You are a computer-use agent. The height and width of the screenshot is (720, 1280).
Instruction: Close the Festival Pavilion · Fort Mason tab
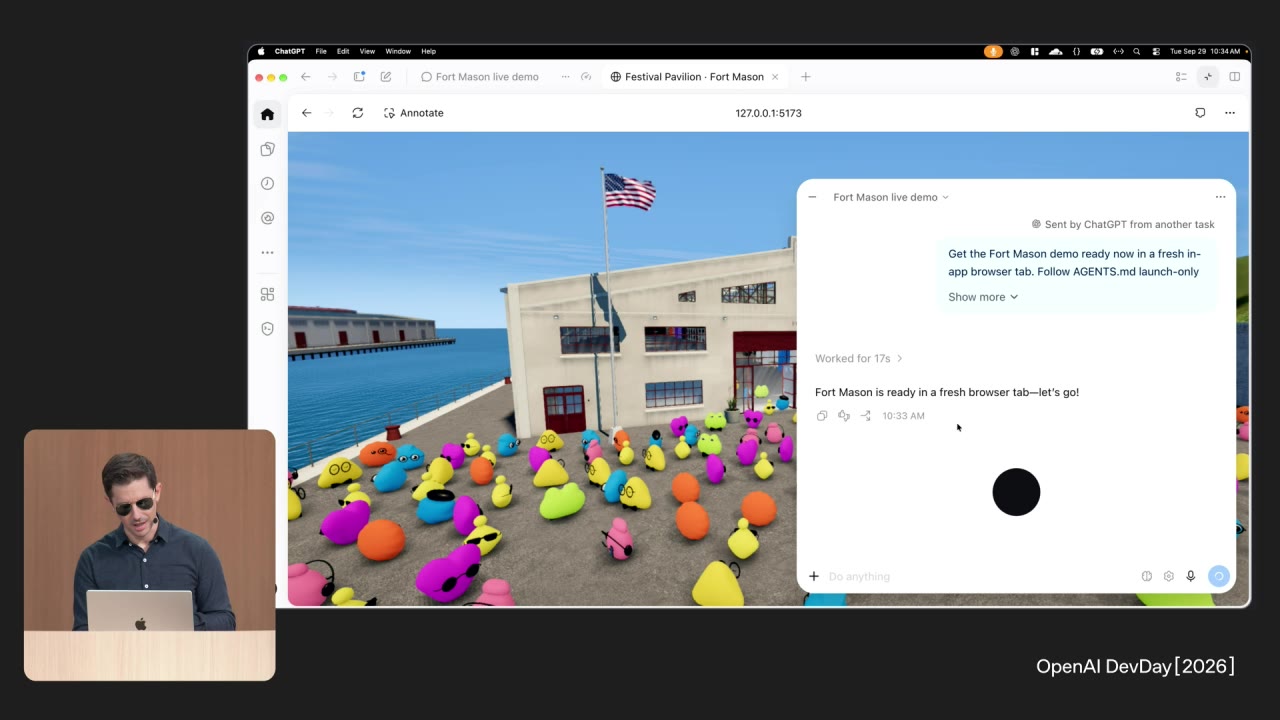(x=775, y=77)
